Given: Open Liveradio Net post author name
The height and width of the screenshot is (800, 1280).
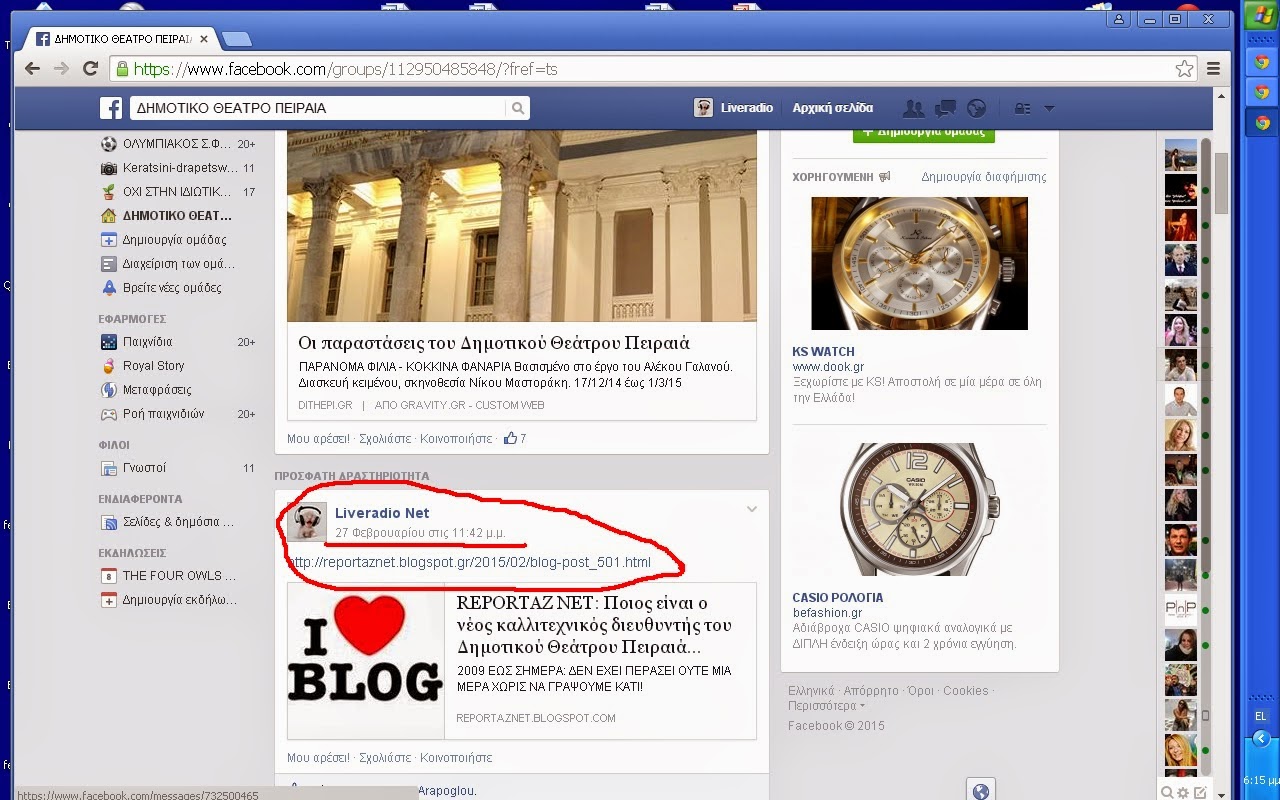Looking at the screenshot, I should [x=382, y=513].
